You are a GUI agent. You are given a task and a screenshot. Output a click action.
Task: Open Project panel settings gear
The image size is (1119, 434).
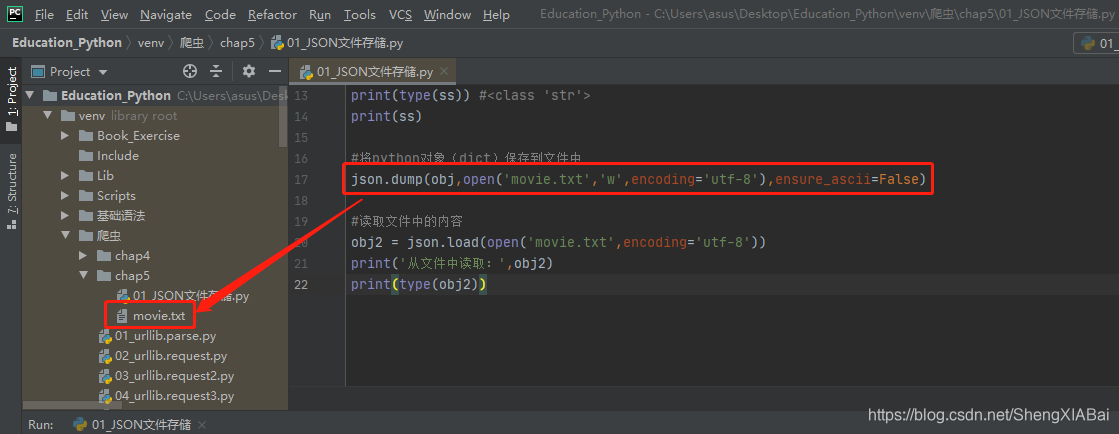[x=248, y=71]
